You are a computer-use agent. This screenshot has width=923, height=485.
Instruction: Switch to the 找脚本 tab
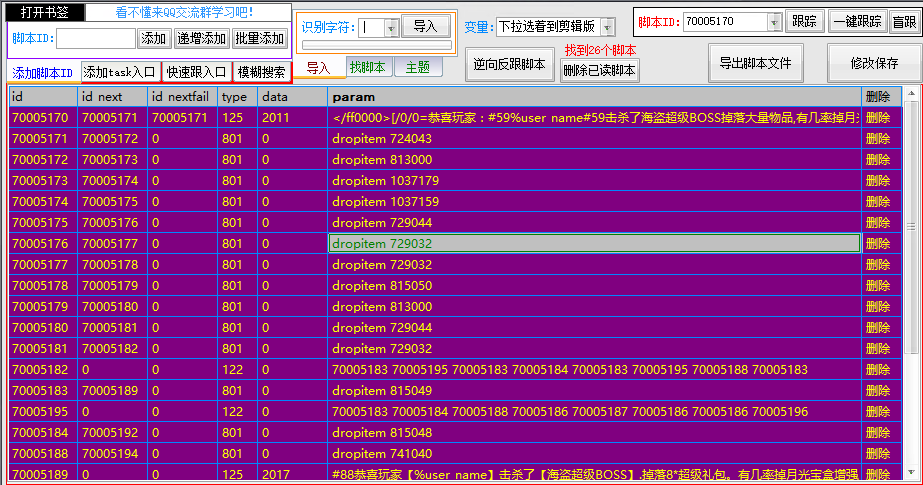tap(367, 68)
